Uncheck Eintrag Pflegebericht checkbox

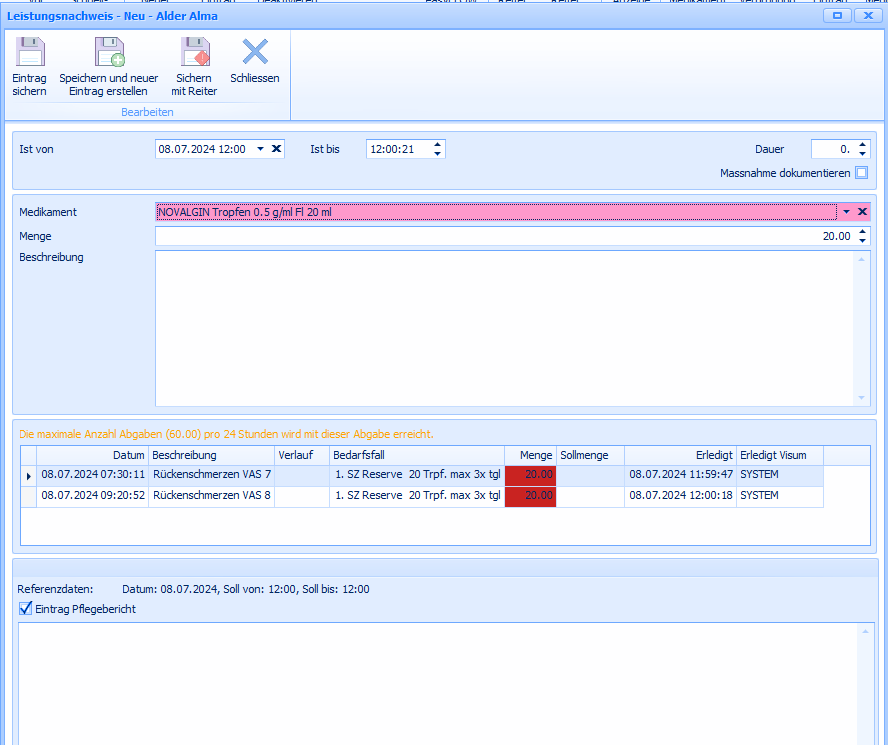(26, 609)
